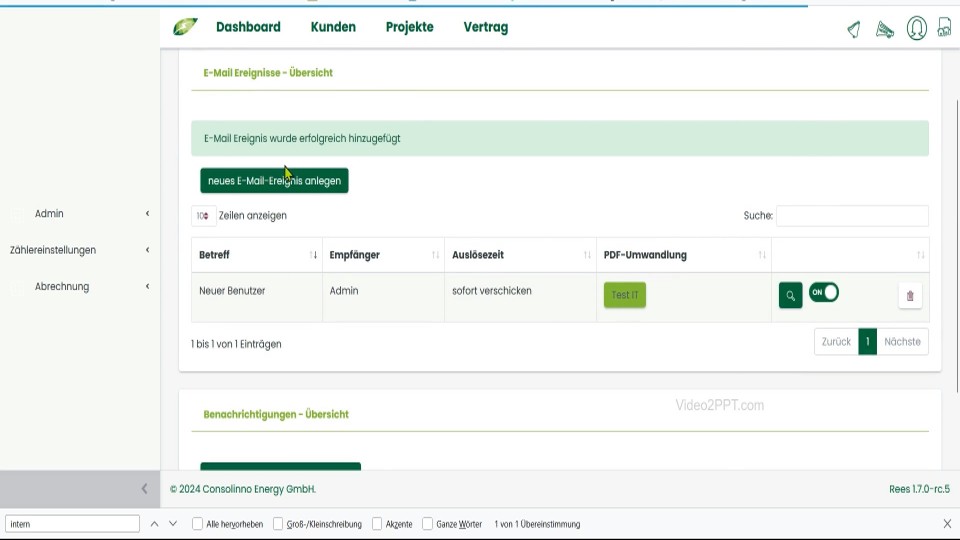Image resolution: width=960 pixels, height=540 pixels.
Task: Open the rows-per-page 'Zeilen anzeigen' dropdown
Action: point(203,216)
